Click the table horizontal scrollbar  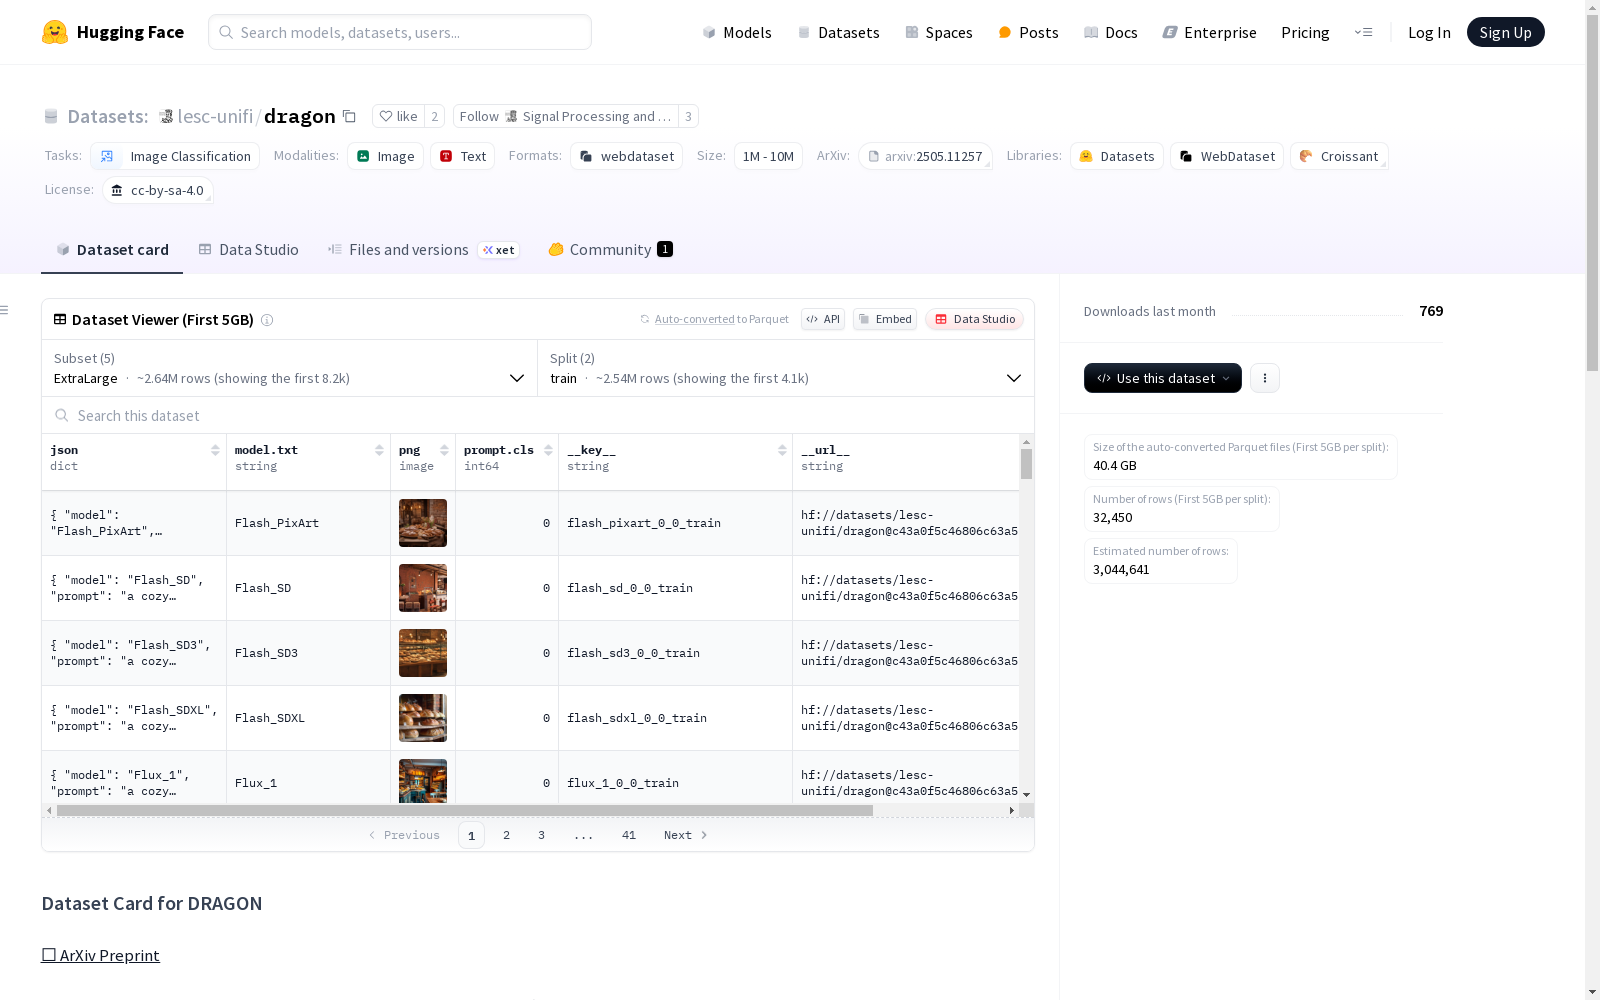[465, 810]
